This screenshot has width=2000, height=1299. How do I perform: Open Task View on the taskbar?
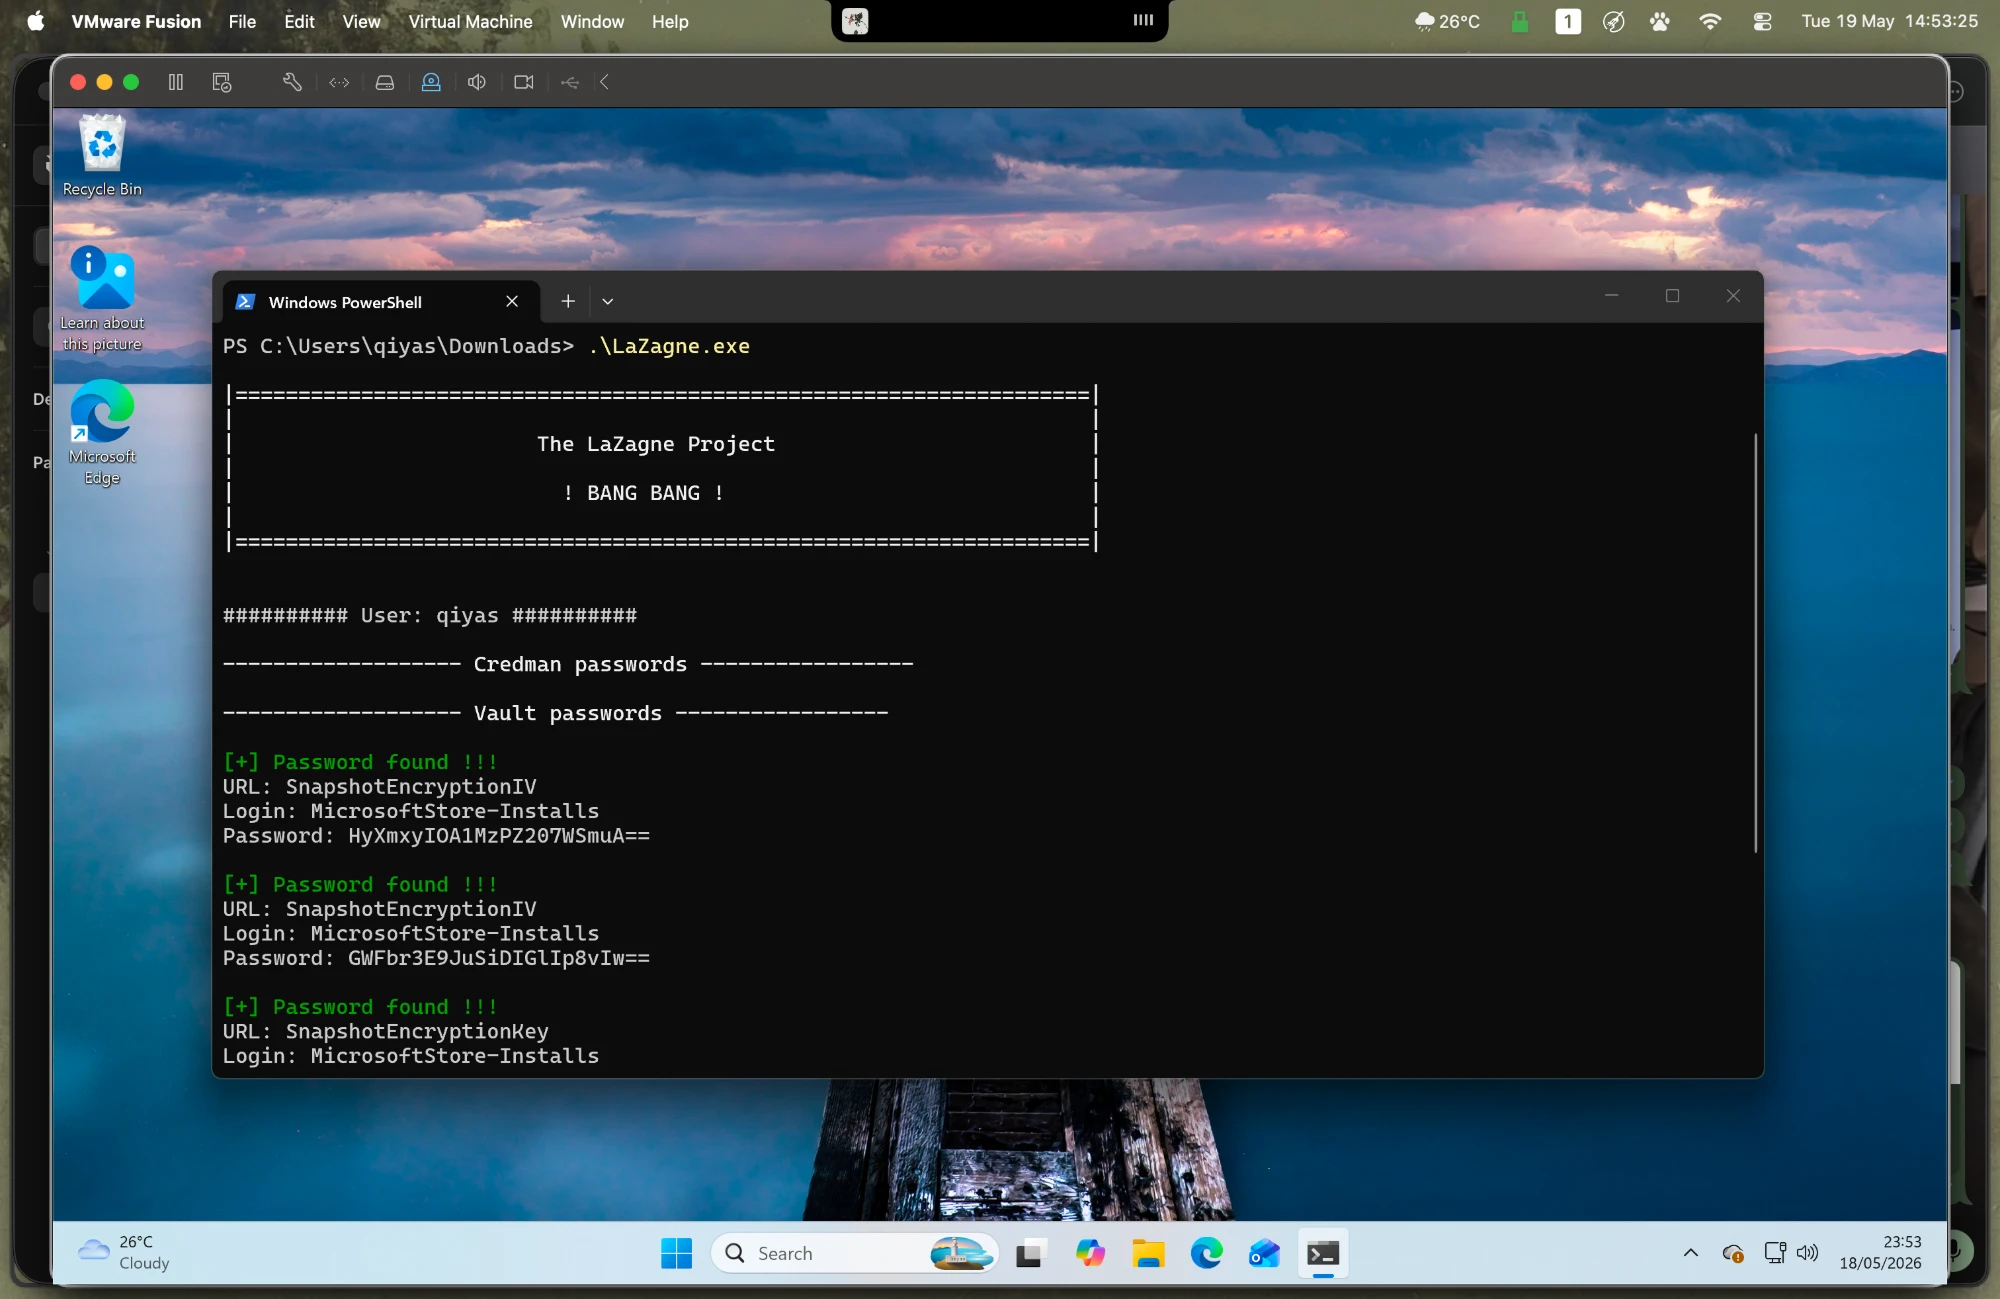(1030, 1253)
